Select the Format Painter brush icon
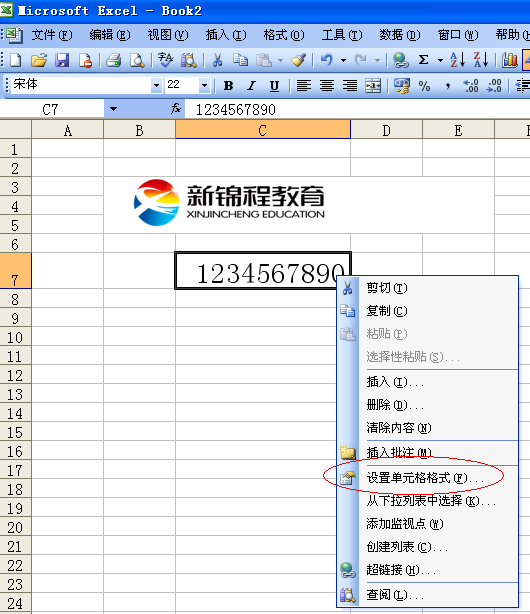 point(298,60)
